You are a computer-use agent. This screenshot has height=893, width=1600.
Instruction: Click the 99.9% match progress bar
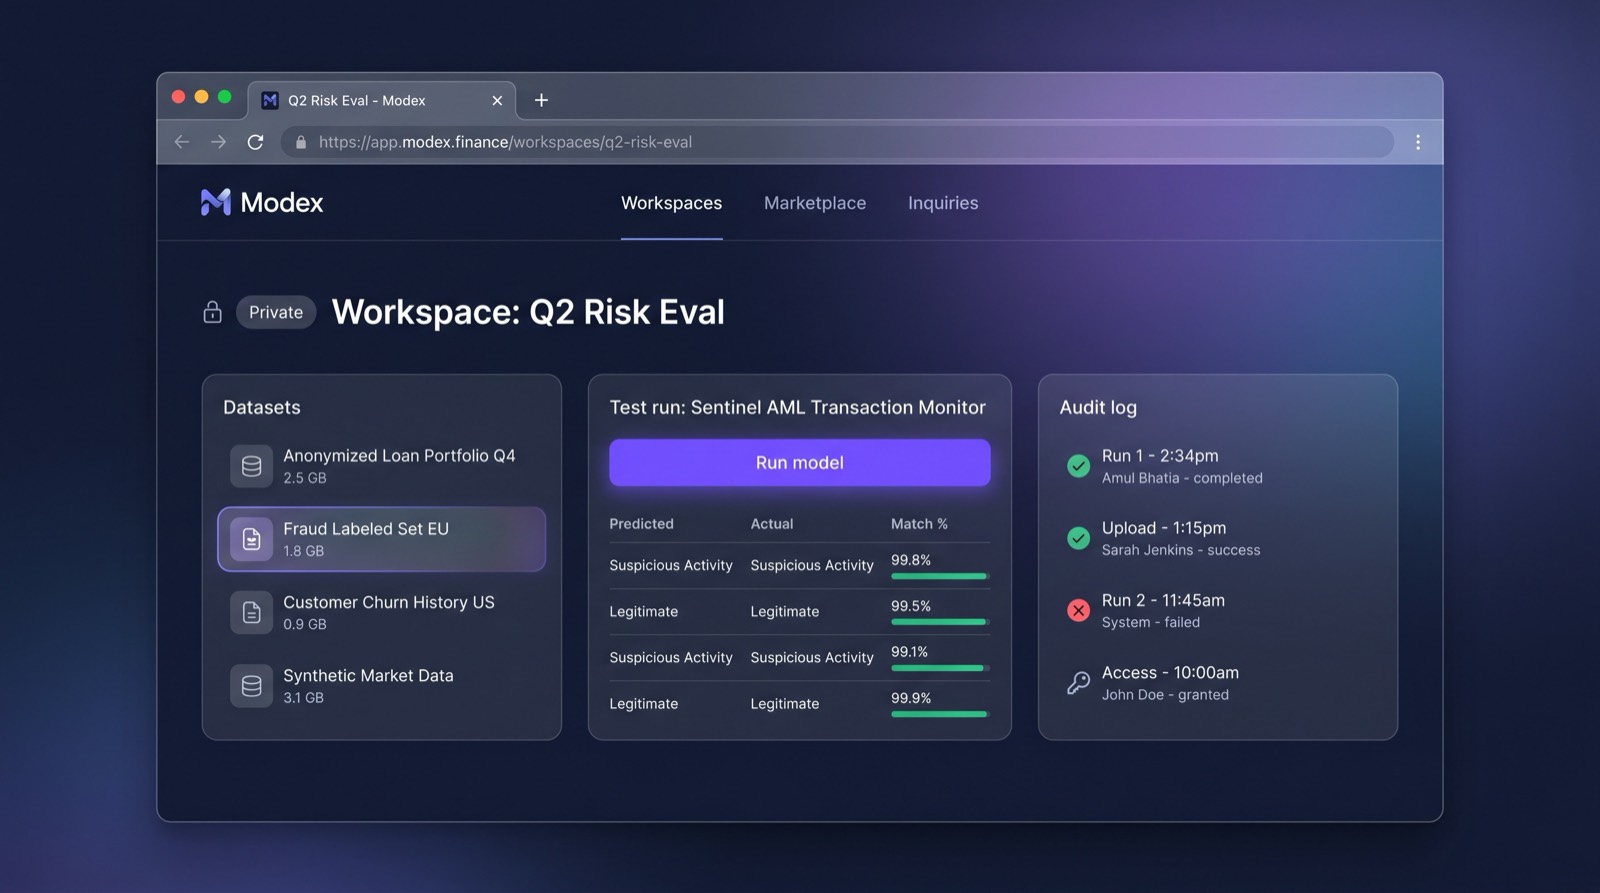coord(940,714)
